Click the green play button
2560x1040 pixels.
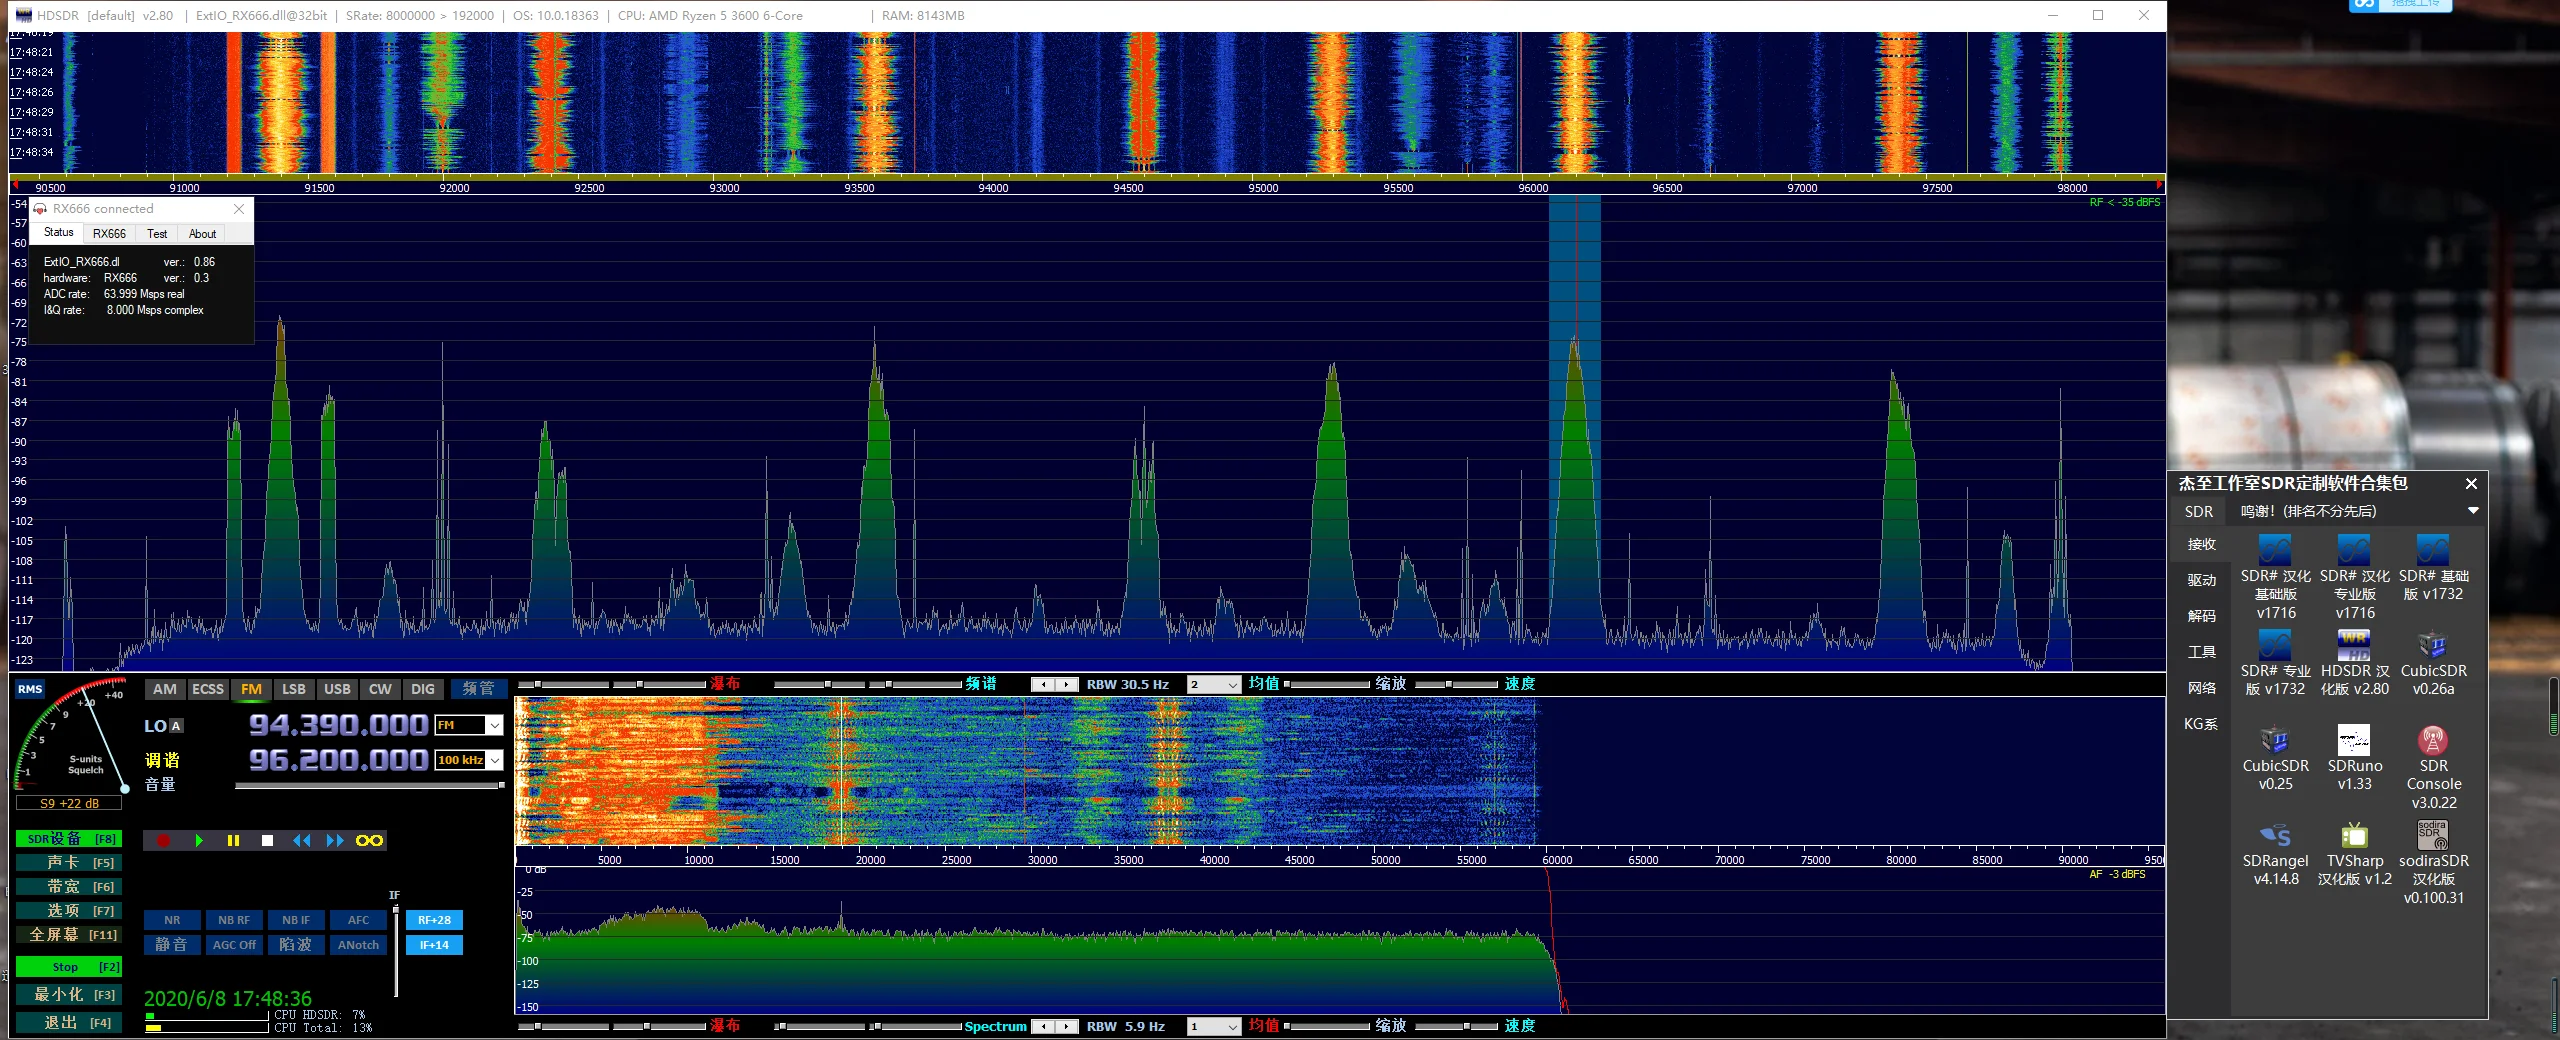tap(199, 841)
